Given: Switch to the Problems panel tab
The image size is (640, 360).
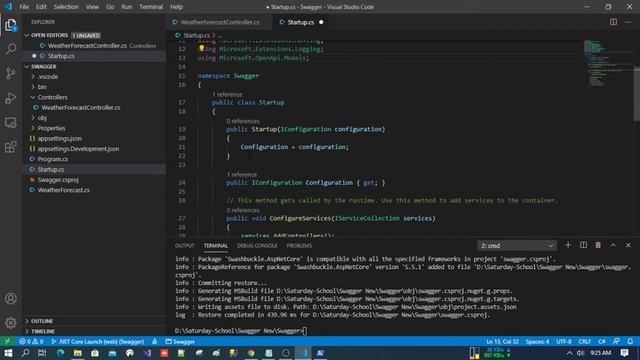Looking at the screenshot, I should click(x=299, y=246).
